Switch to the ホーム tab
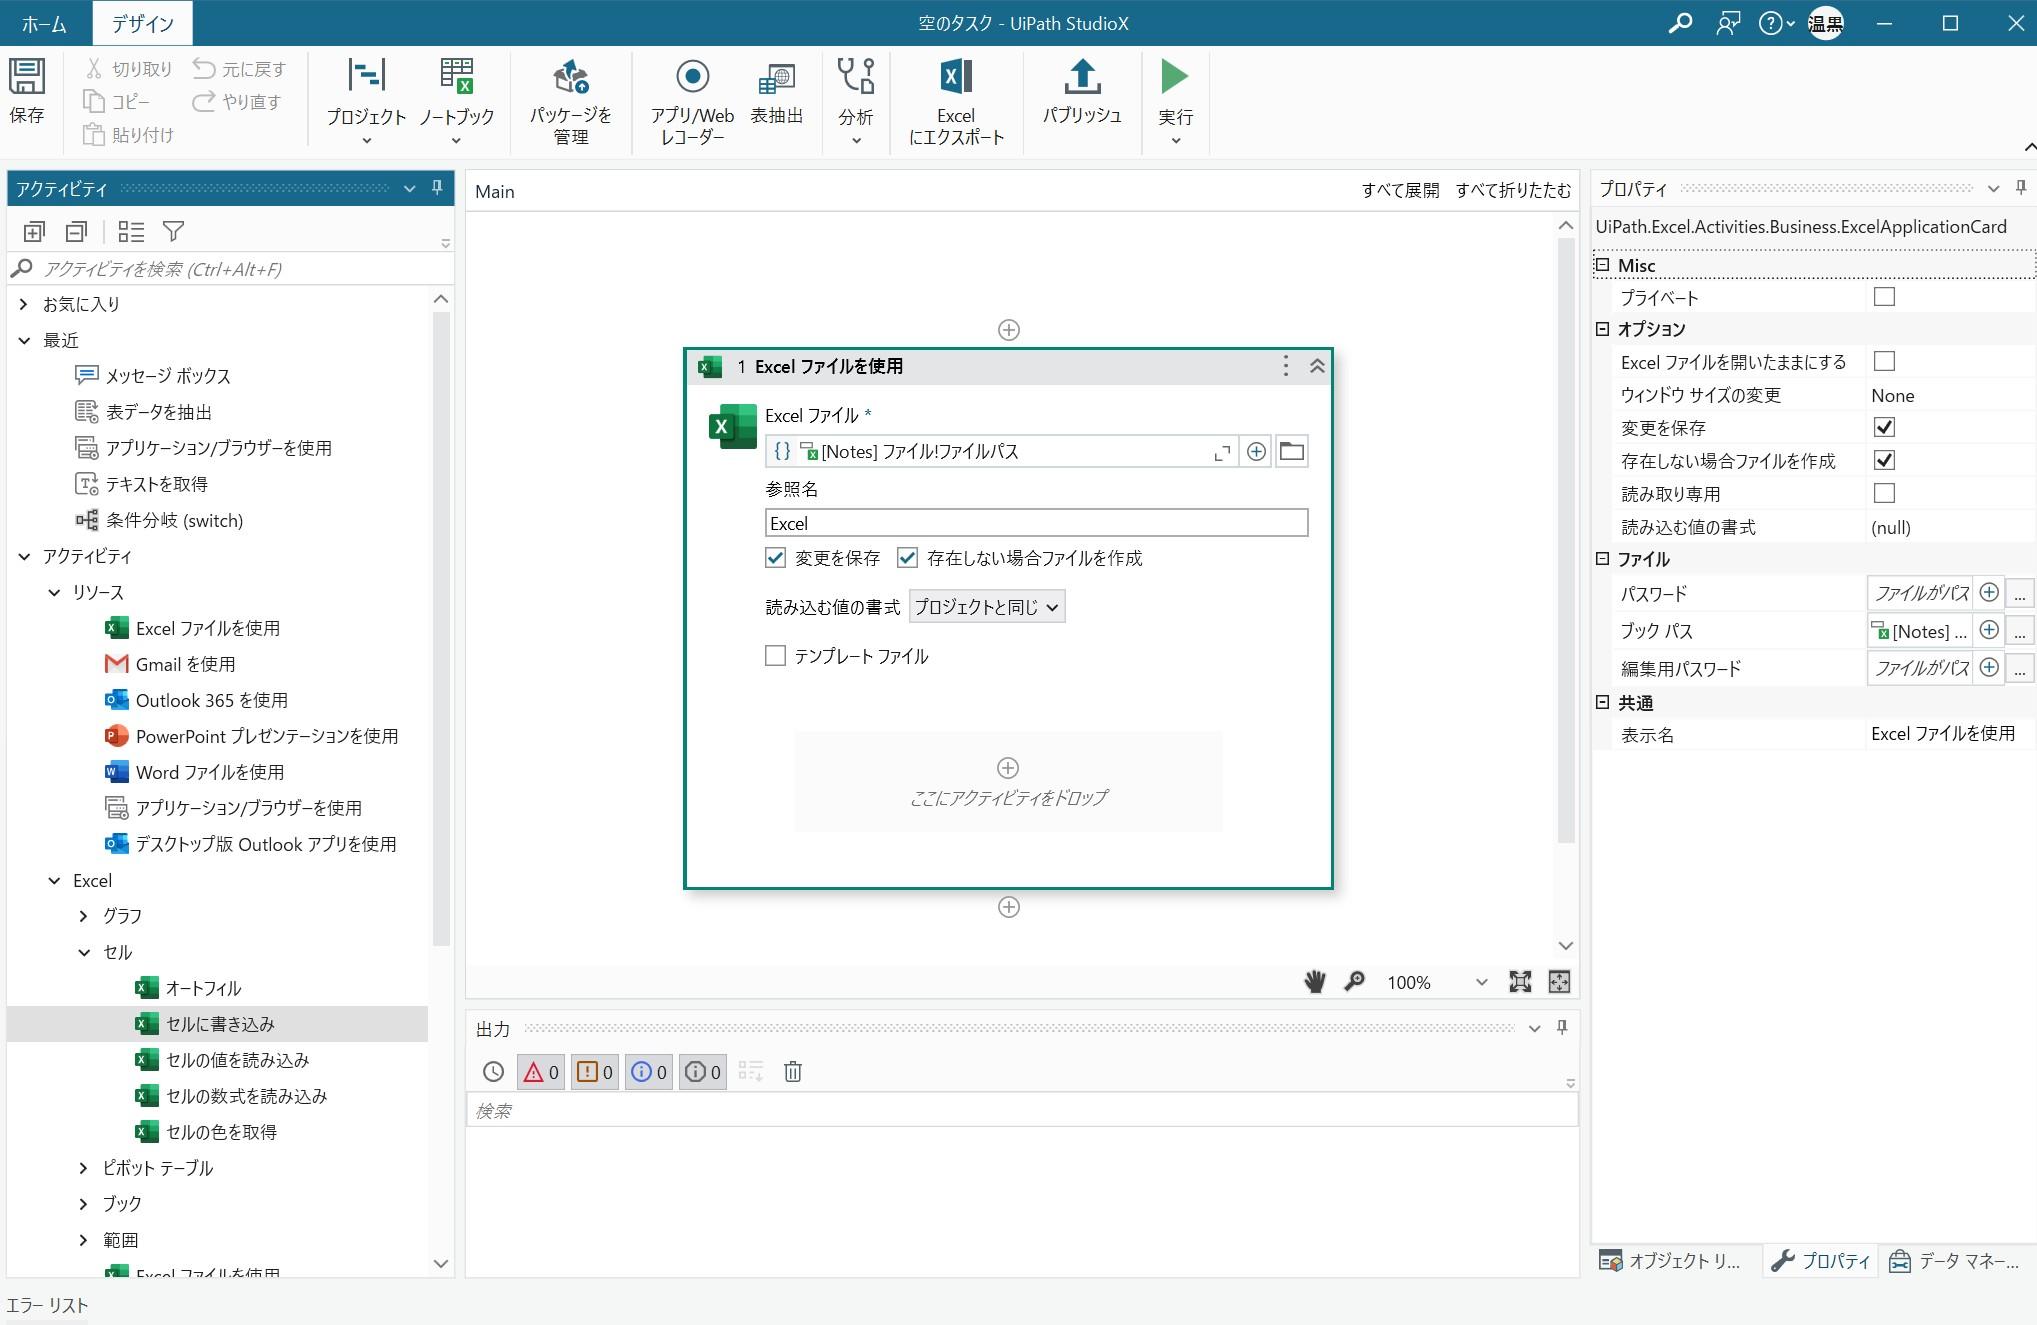 point(44,24)
